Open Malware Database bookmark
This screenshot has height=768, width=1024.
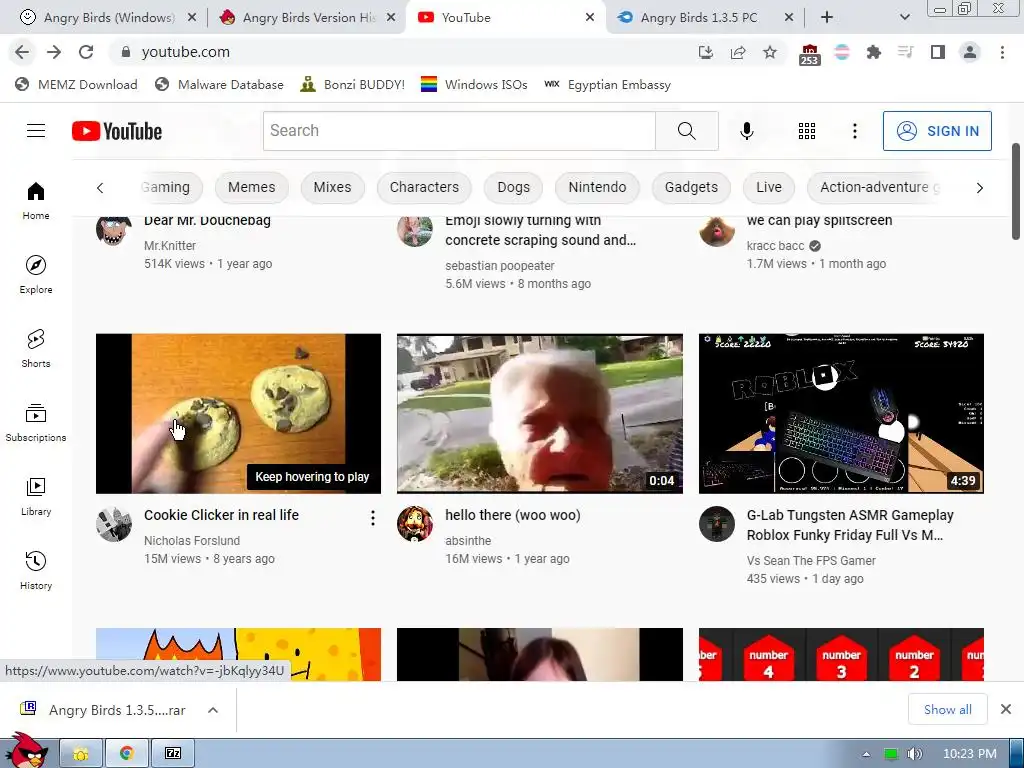tap(219, 84)
